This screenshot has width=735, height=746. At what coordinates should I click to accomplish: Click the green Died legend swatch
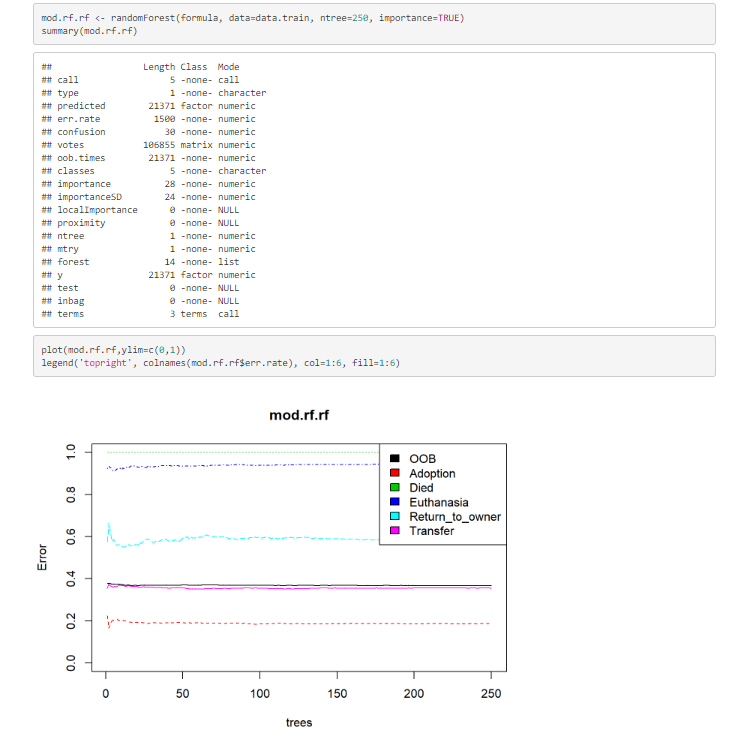(394, 487)
